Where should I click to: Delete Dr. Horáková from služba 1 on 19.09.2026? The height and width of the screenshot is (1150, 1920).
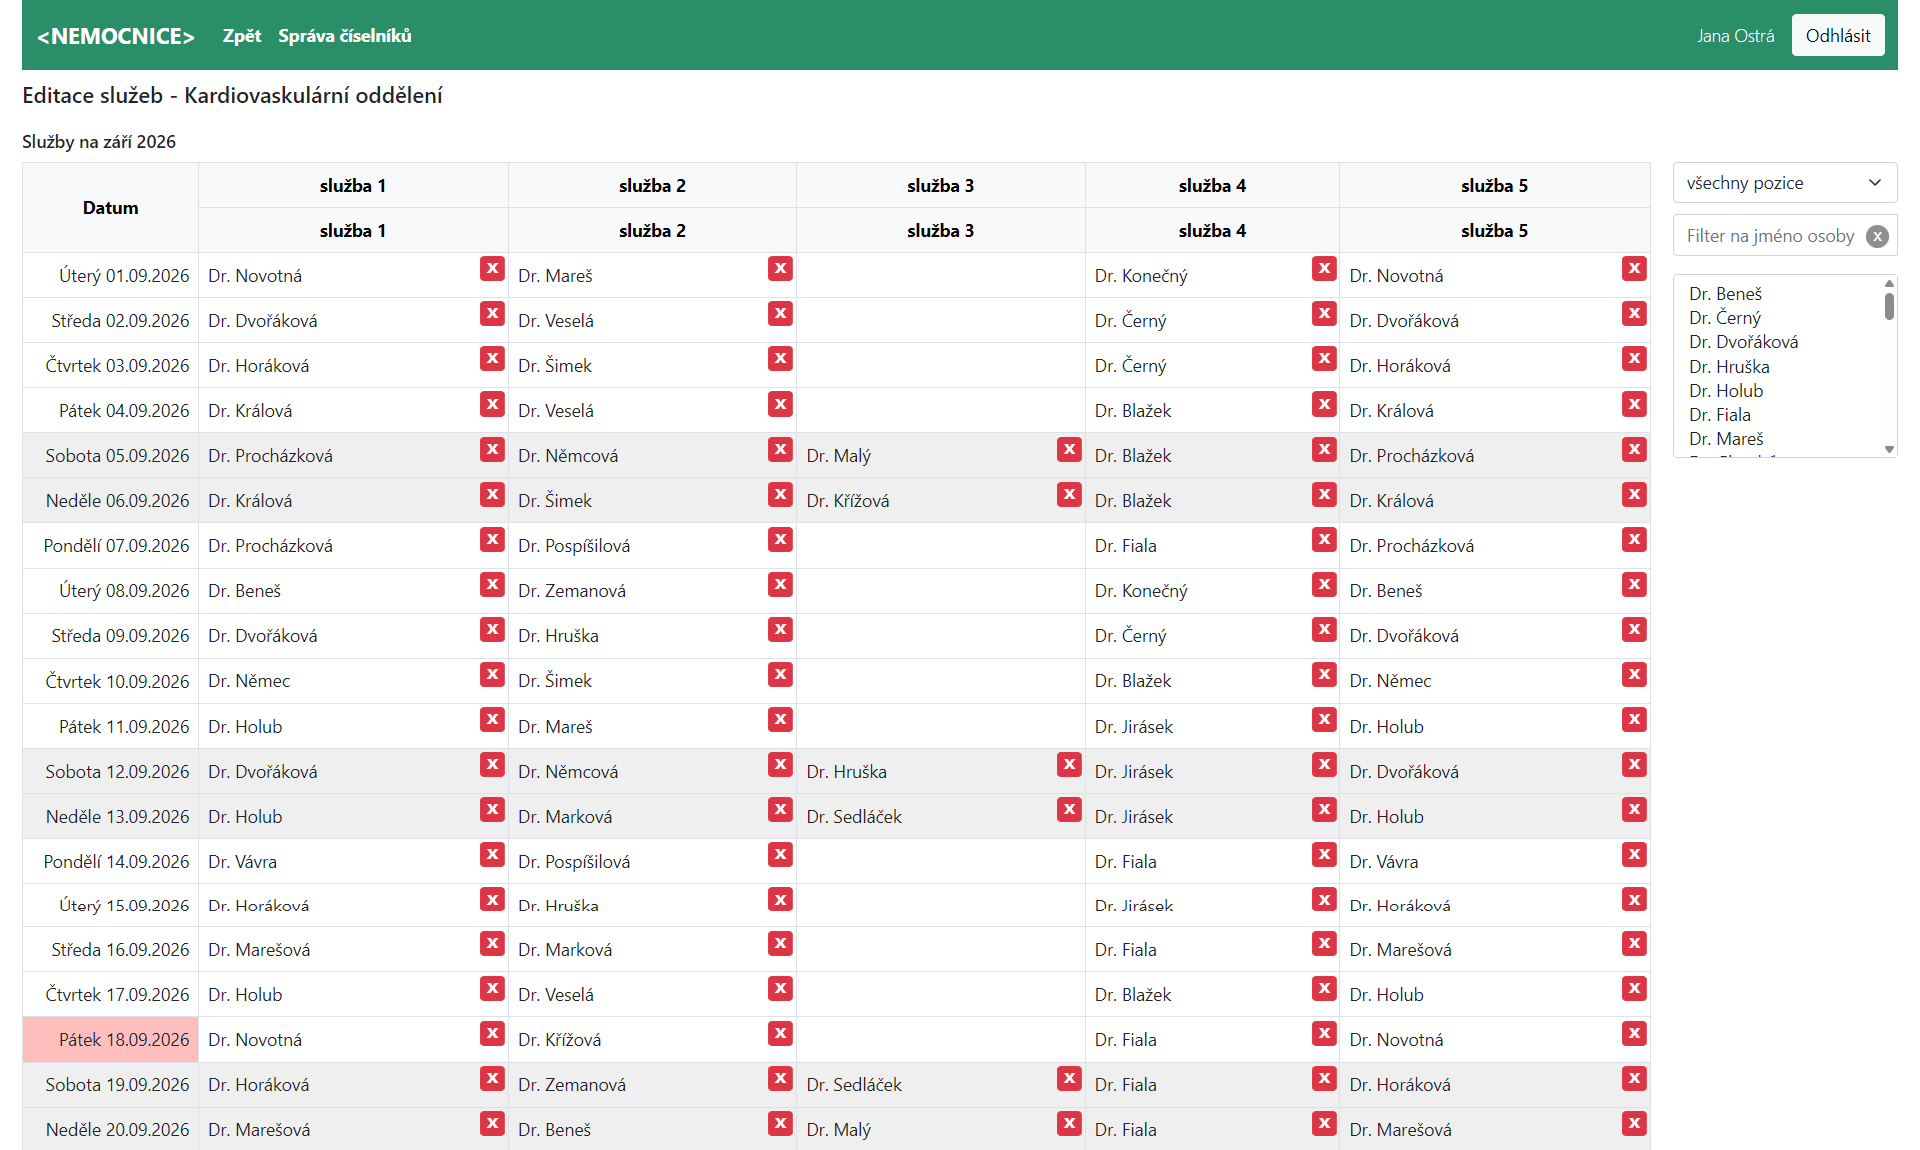pos(492,1078)
